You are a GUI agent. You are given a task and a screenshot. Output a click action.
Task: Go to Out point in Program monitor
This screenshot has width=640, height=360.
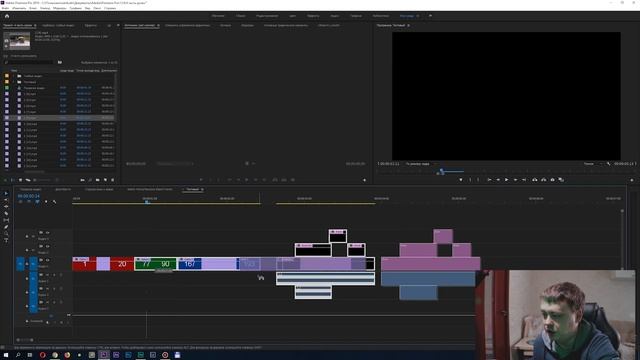524,180
